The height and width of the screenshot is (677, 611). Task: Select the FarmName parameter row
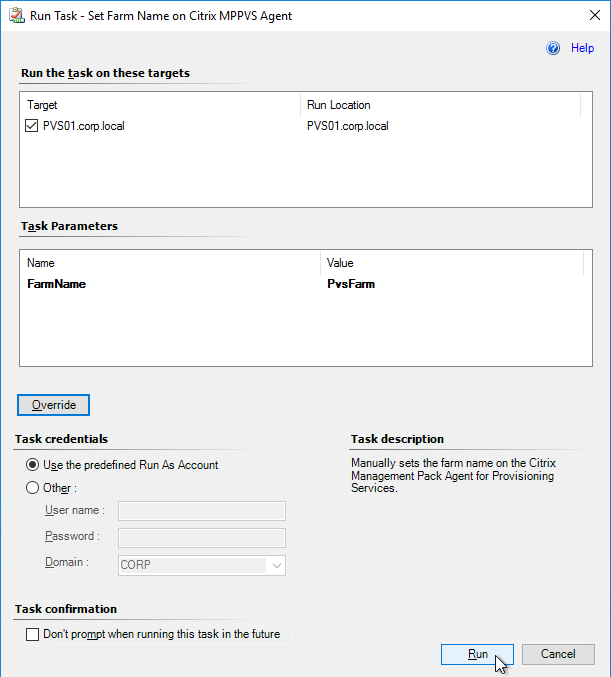pos(305,284)
